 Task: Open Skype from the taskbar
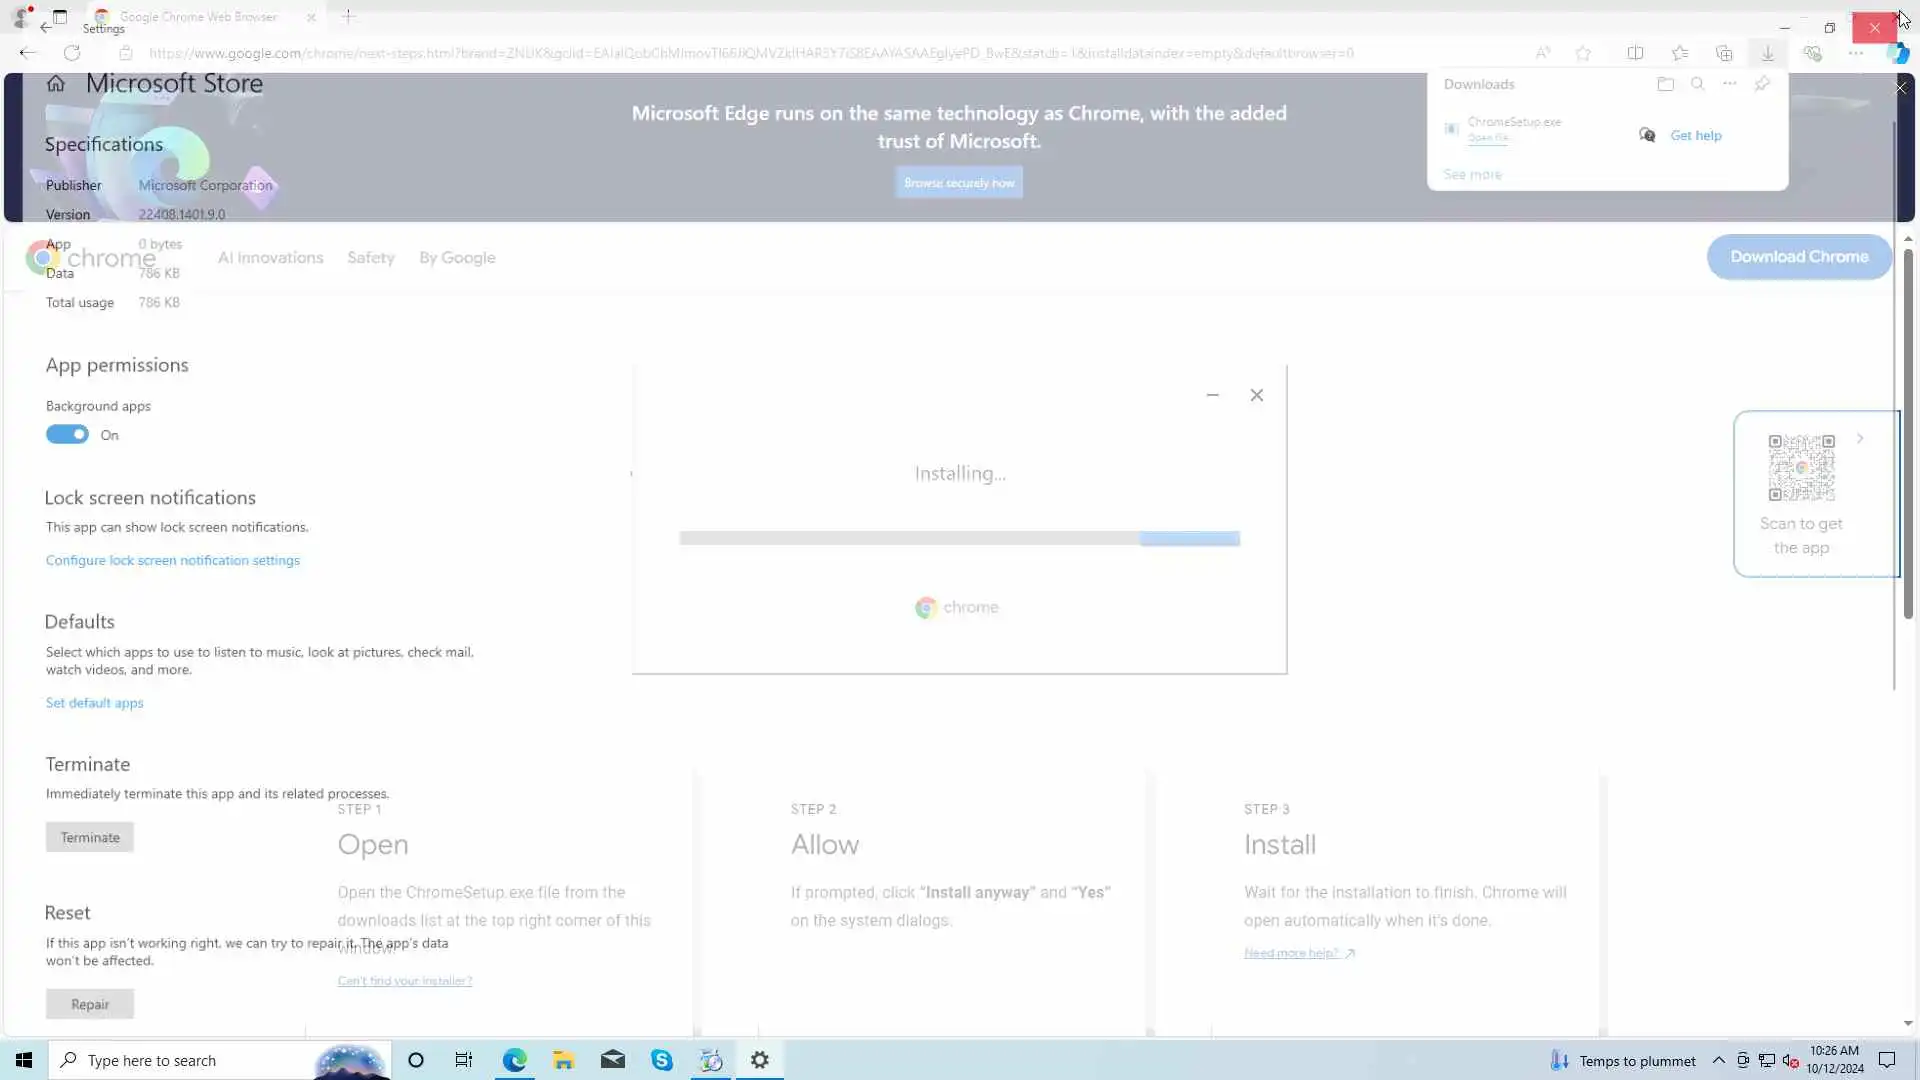tap(662, 1060)
